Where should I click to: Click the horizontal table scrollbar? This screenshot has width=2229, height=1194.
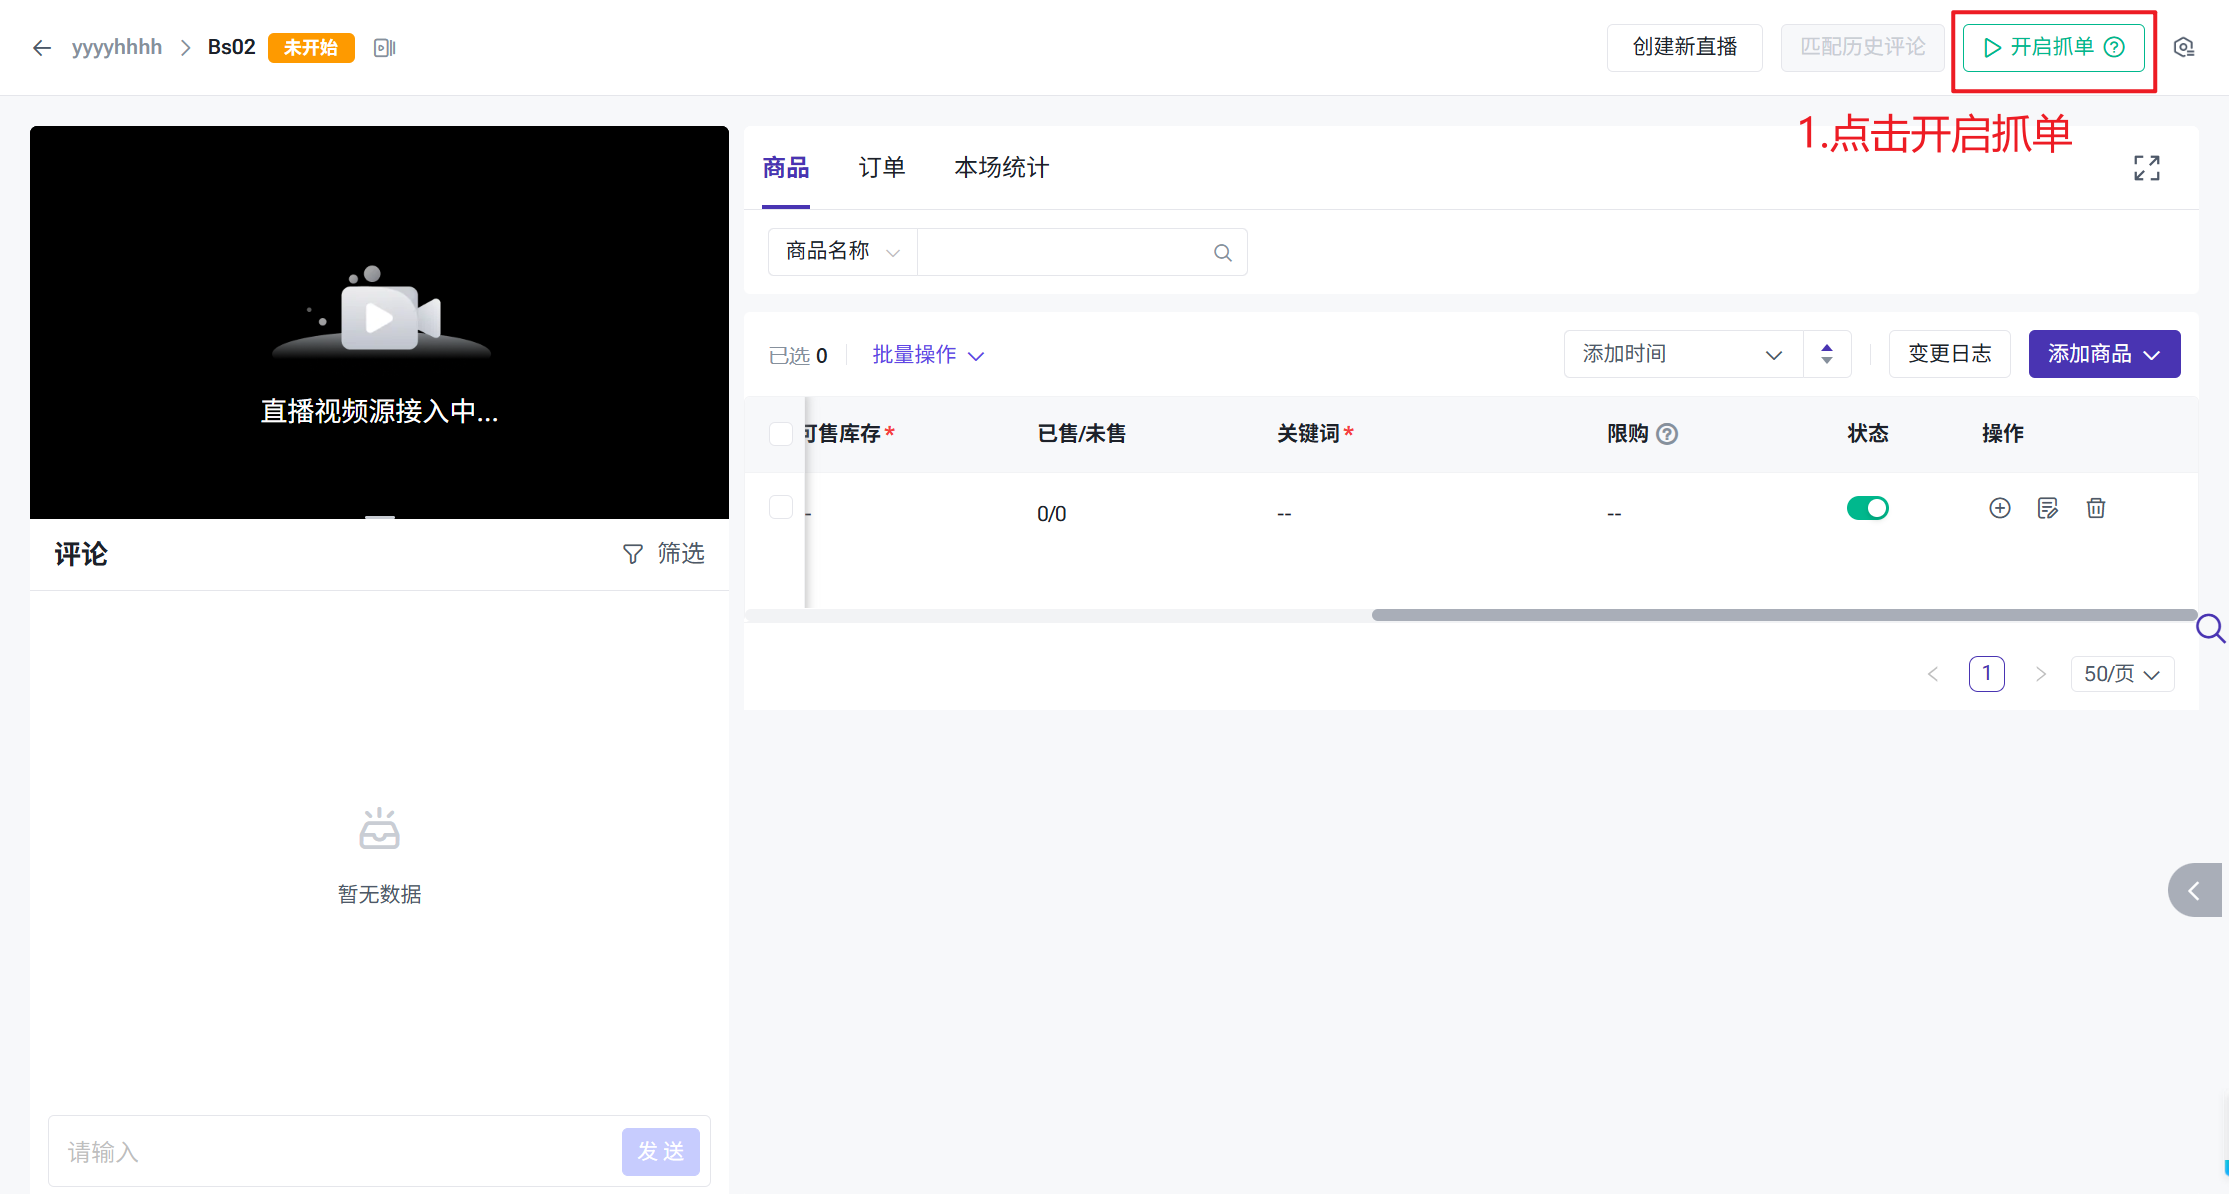coord(1784,615)
